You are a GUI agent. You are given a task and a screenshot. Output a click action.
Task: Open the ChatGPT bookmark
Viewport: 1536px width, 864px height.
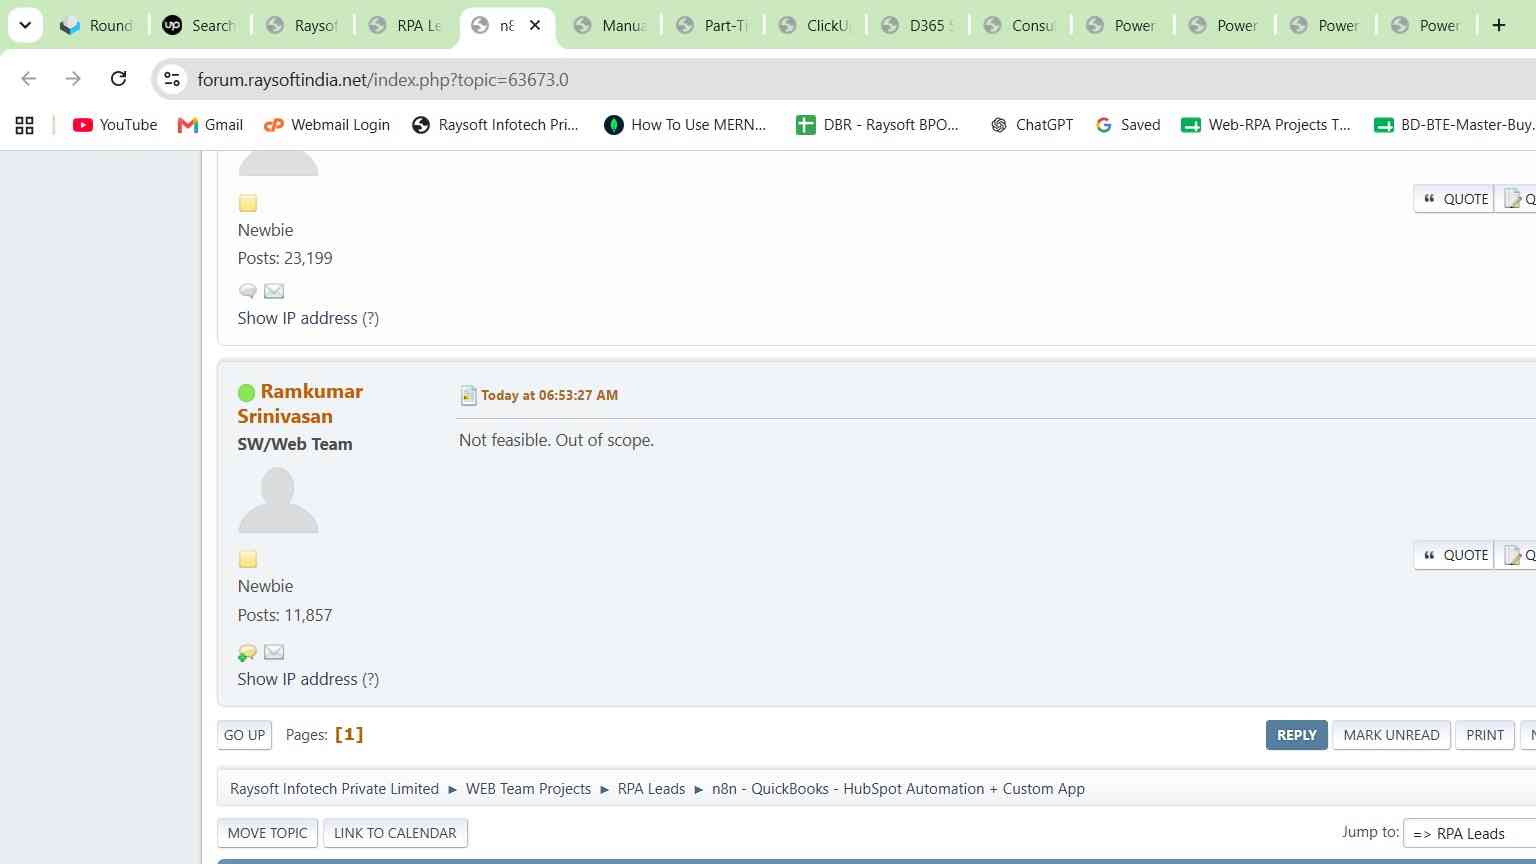1031,125
